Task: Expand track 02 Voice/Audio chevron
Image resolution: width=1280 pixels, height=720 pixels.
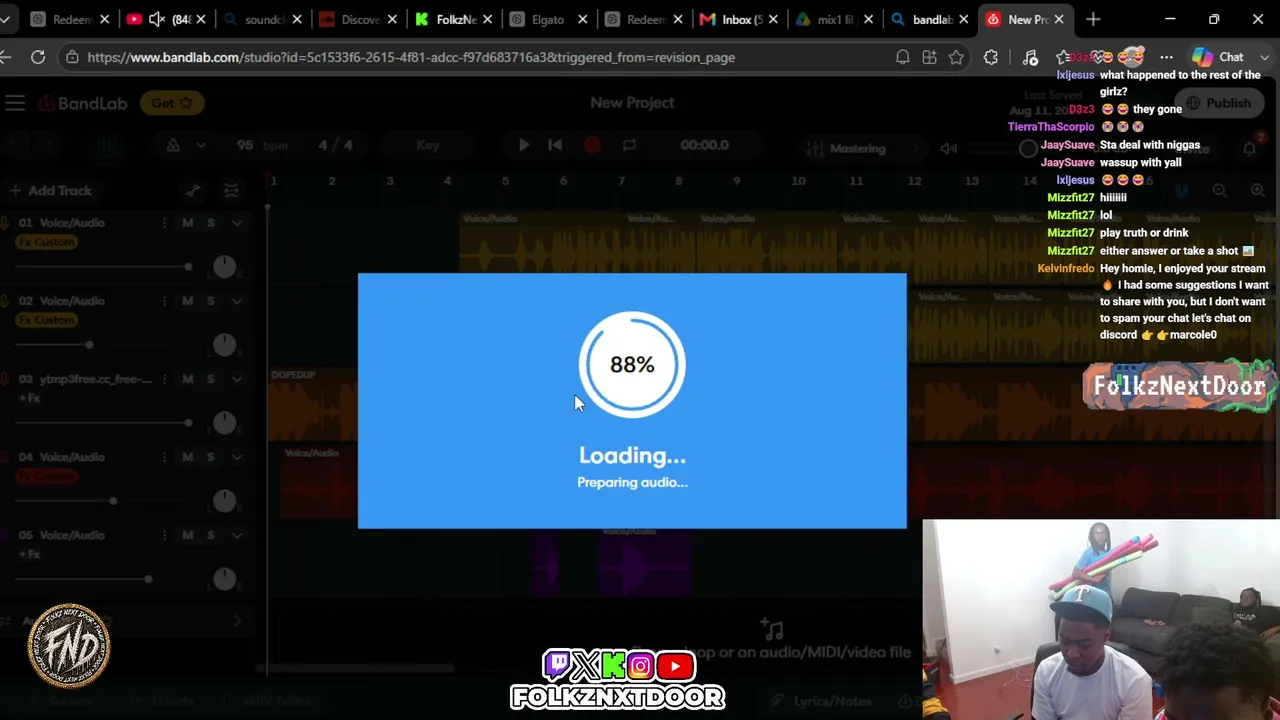Action: point(237,301)
